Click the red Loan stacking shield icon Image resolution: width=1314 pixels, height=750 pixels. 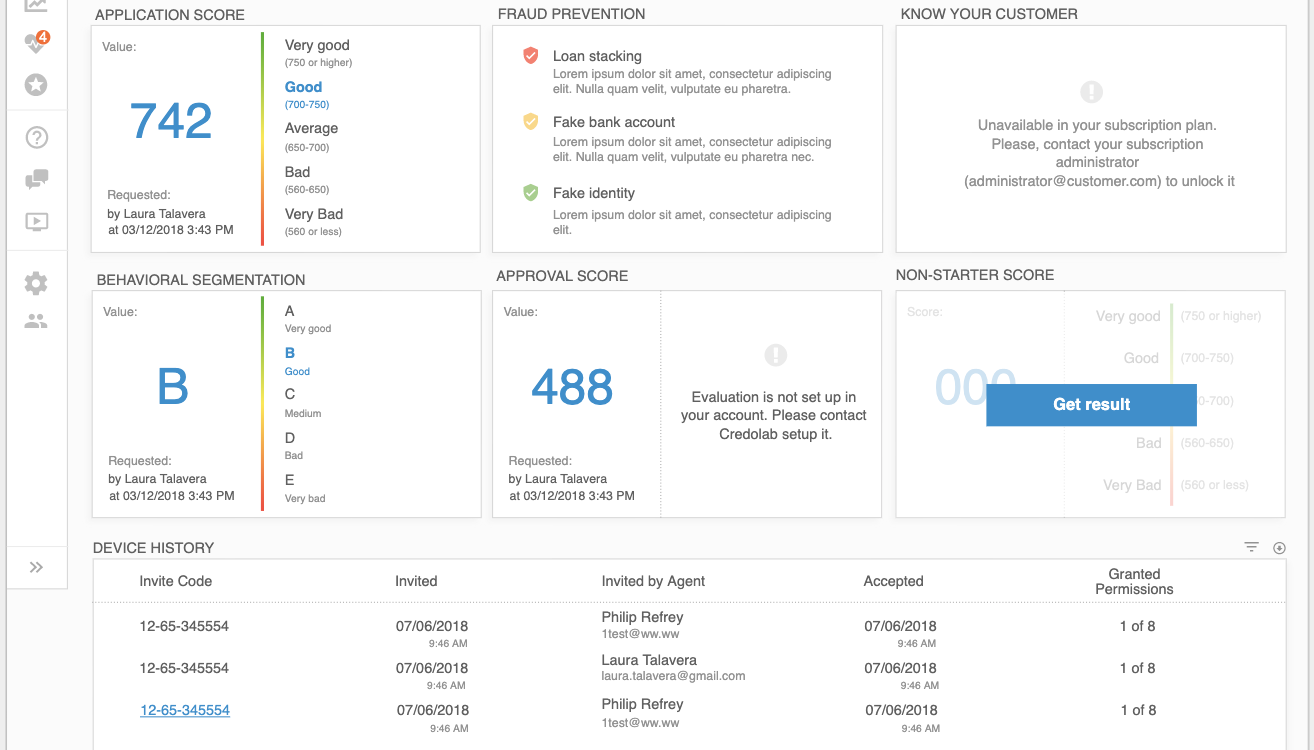pos(531,56)
